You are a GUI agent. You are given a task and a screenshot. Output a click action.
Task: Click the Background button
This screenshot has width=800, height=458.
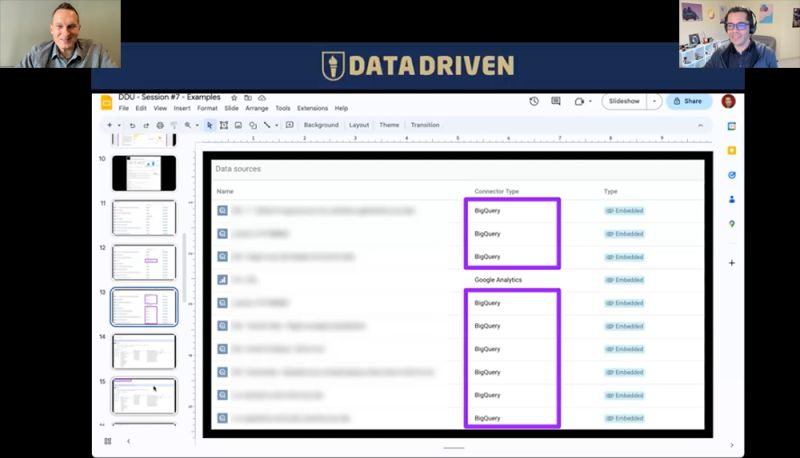pos(321,125)
